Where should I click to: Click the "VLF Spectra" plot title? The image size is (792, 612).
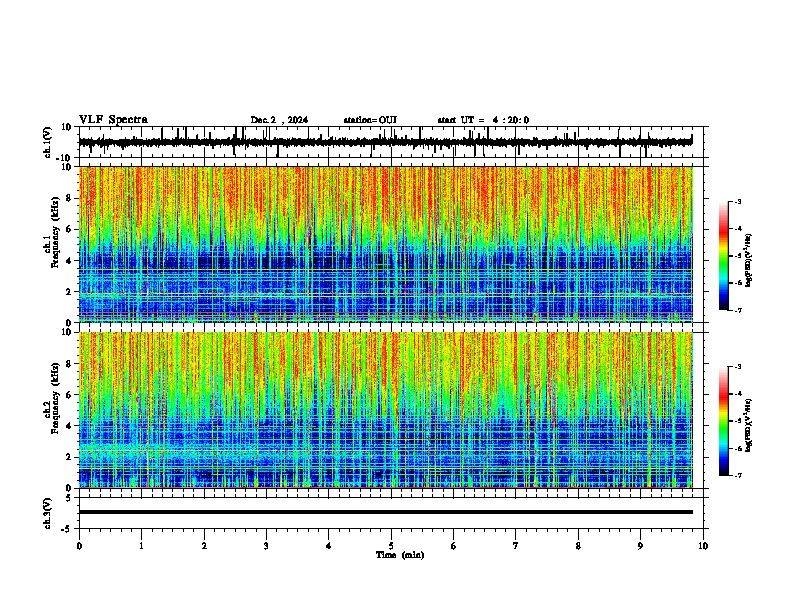(113, 120)
